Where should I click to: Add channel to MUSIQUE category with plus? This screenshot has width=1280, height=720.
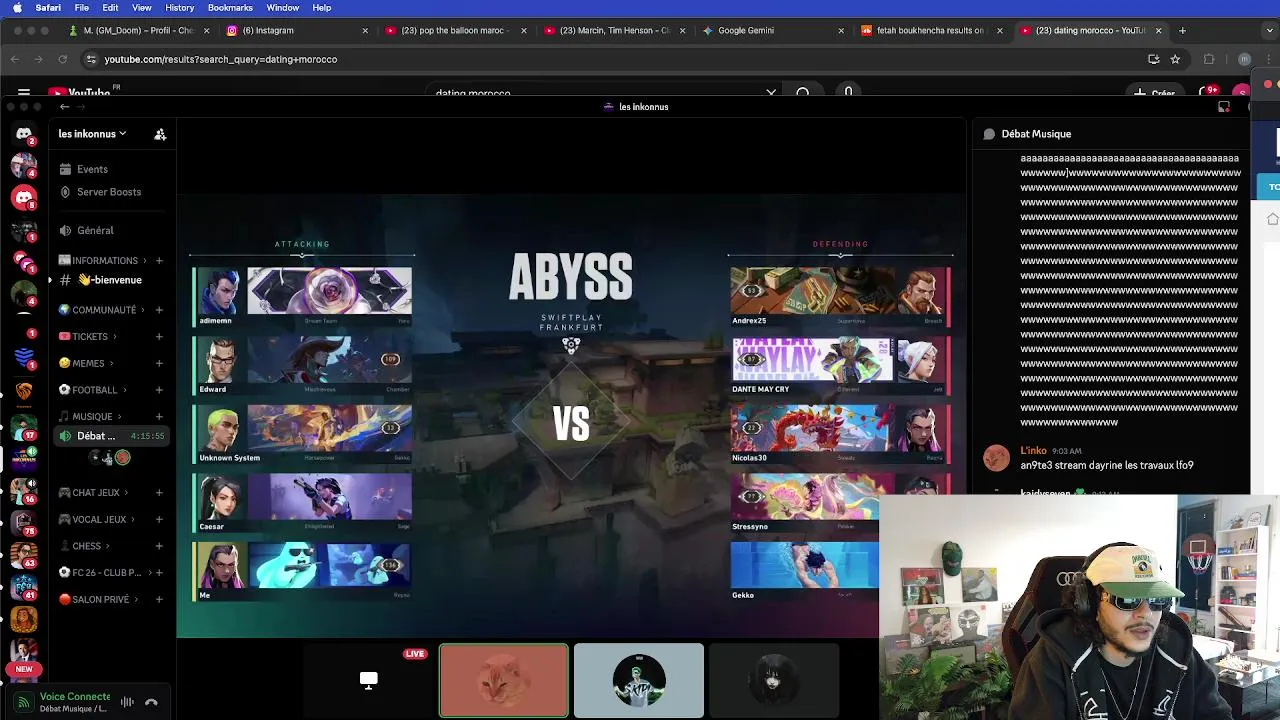coord(159,417)
